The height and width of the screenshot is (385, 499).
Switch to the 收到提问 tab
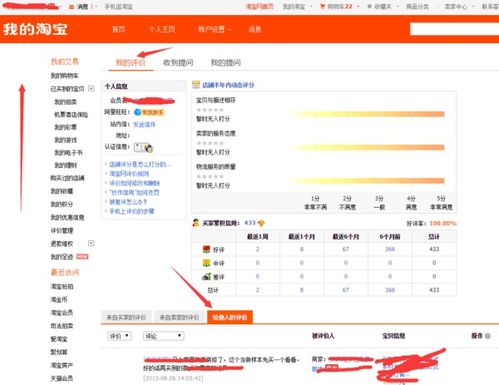(178, 62)
